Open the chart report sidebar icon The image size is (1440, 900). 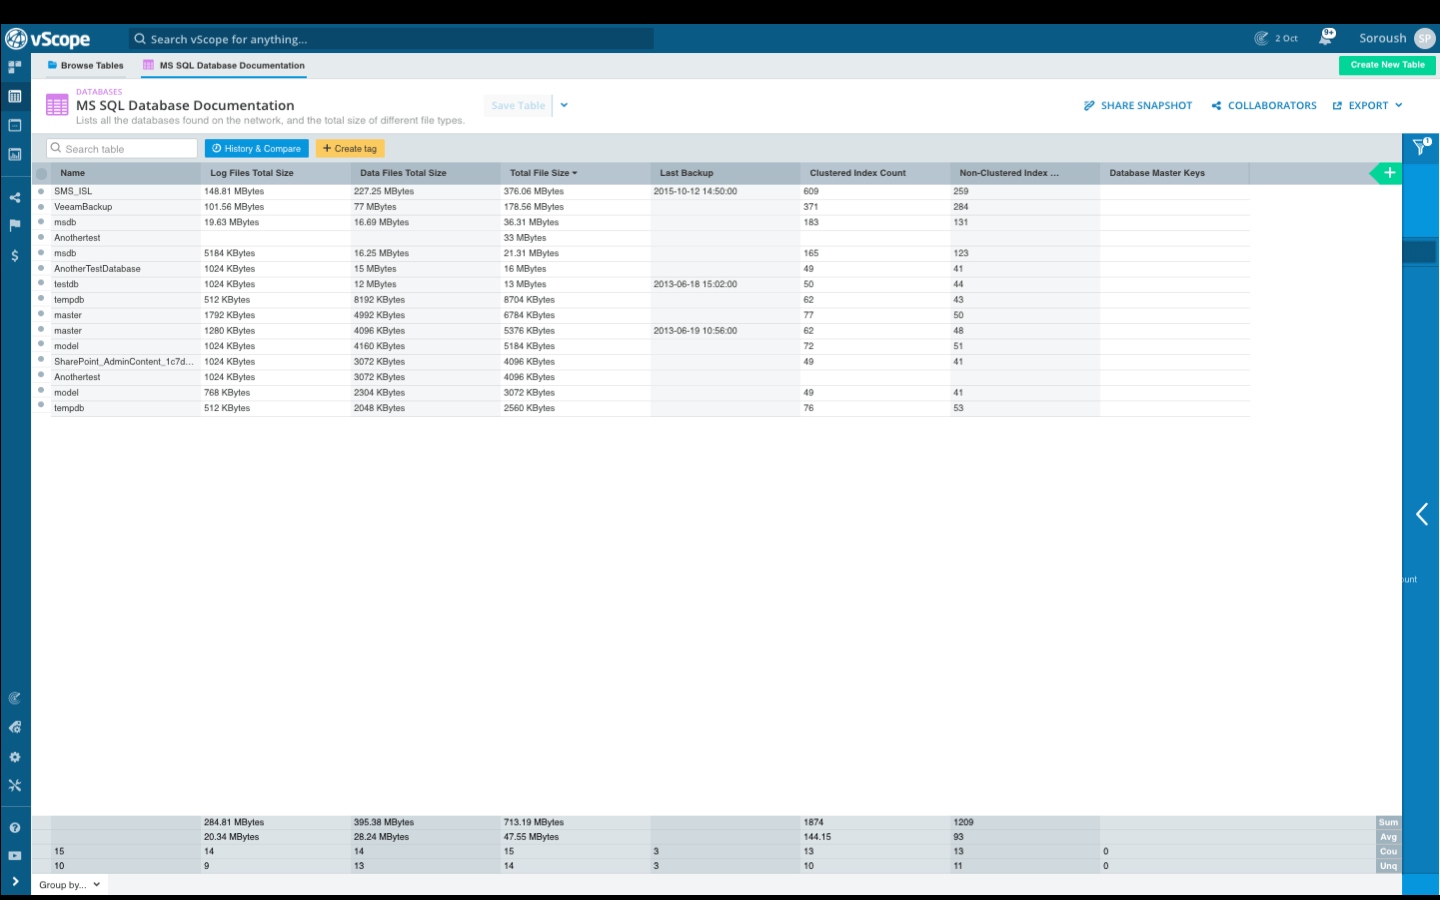coord(15,154)
